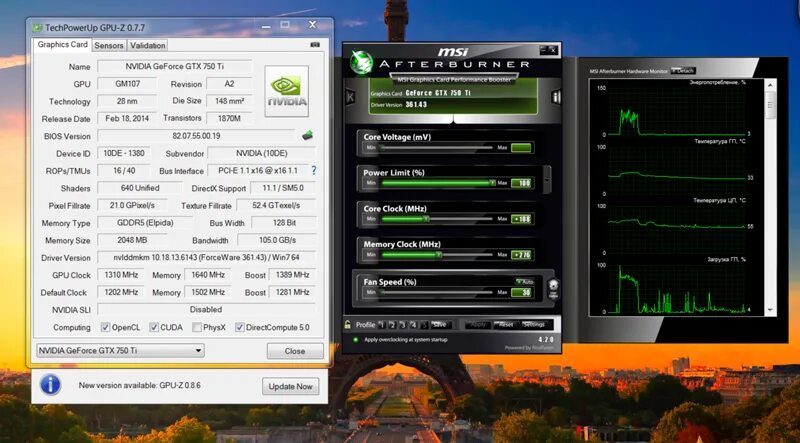Expand the Power Limit side arrow panel
800x443 pixels.
pos(547,180)
